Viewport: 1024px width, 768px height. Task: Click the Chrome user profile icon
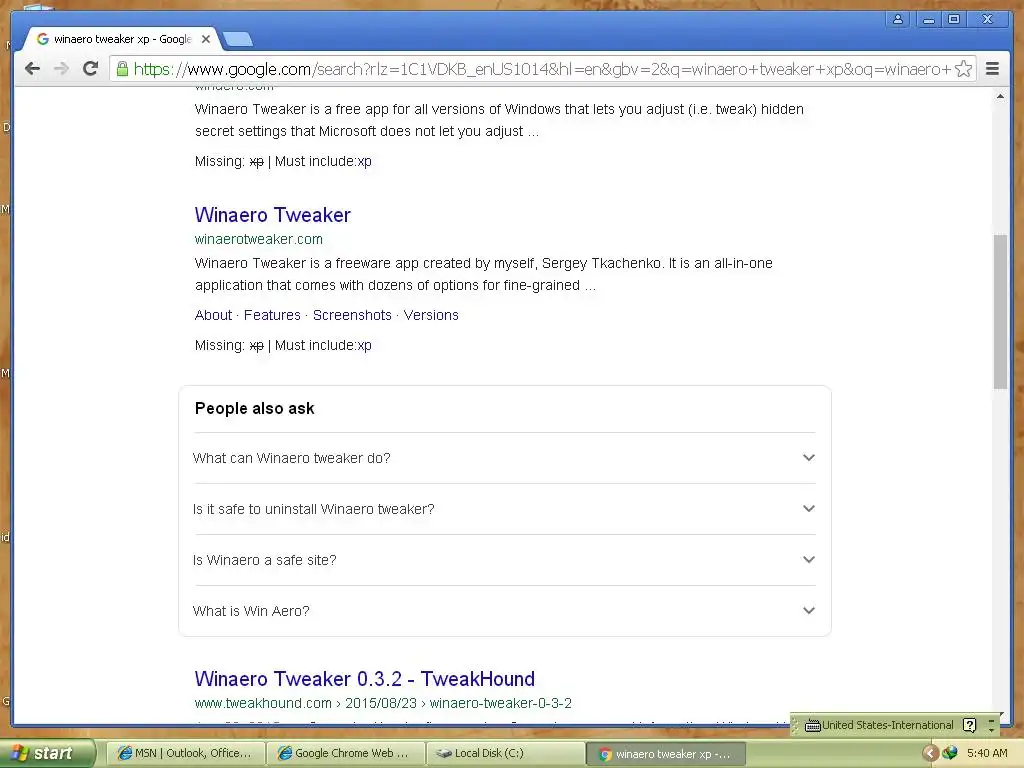click(x=898, y=19)
